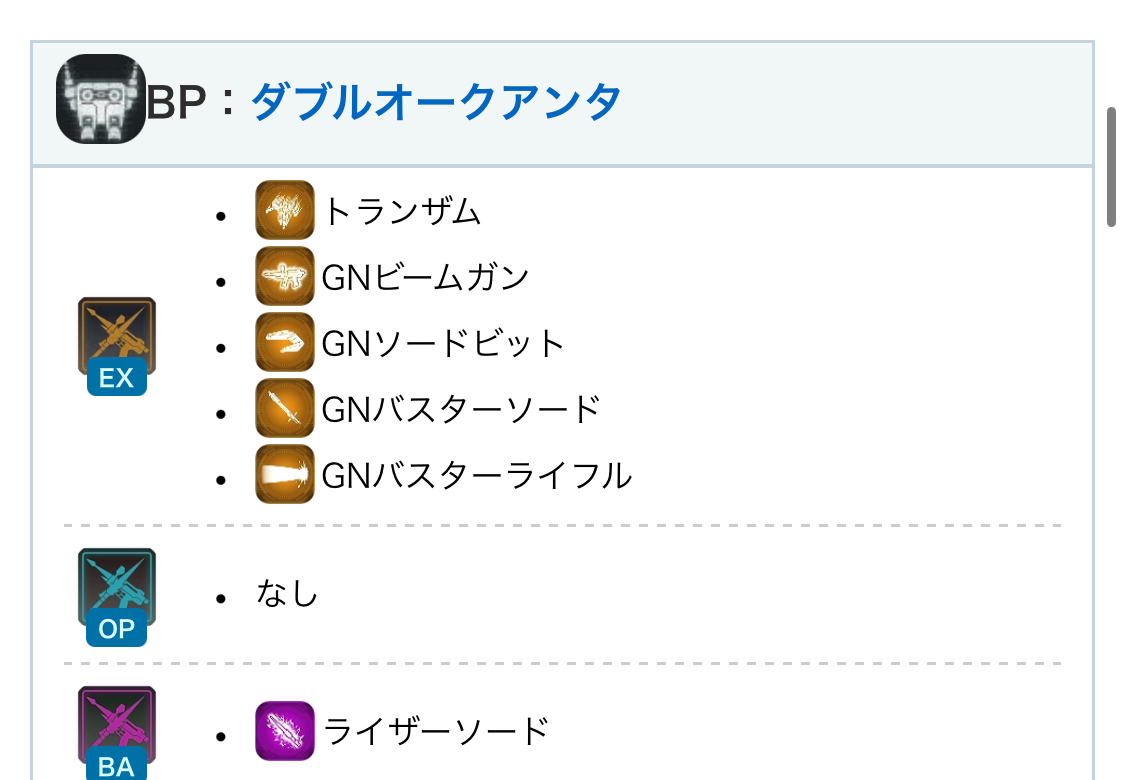Select the GNビームガン text label
Screen dimensions: 1125x780
(425, 277)
